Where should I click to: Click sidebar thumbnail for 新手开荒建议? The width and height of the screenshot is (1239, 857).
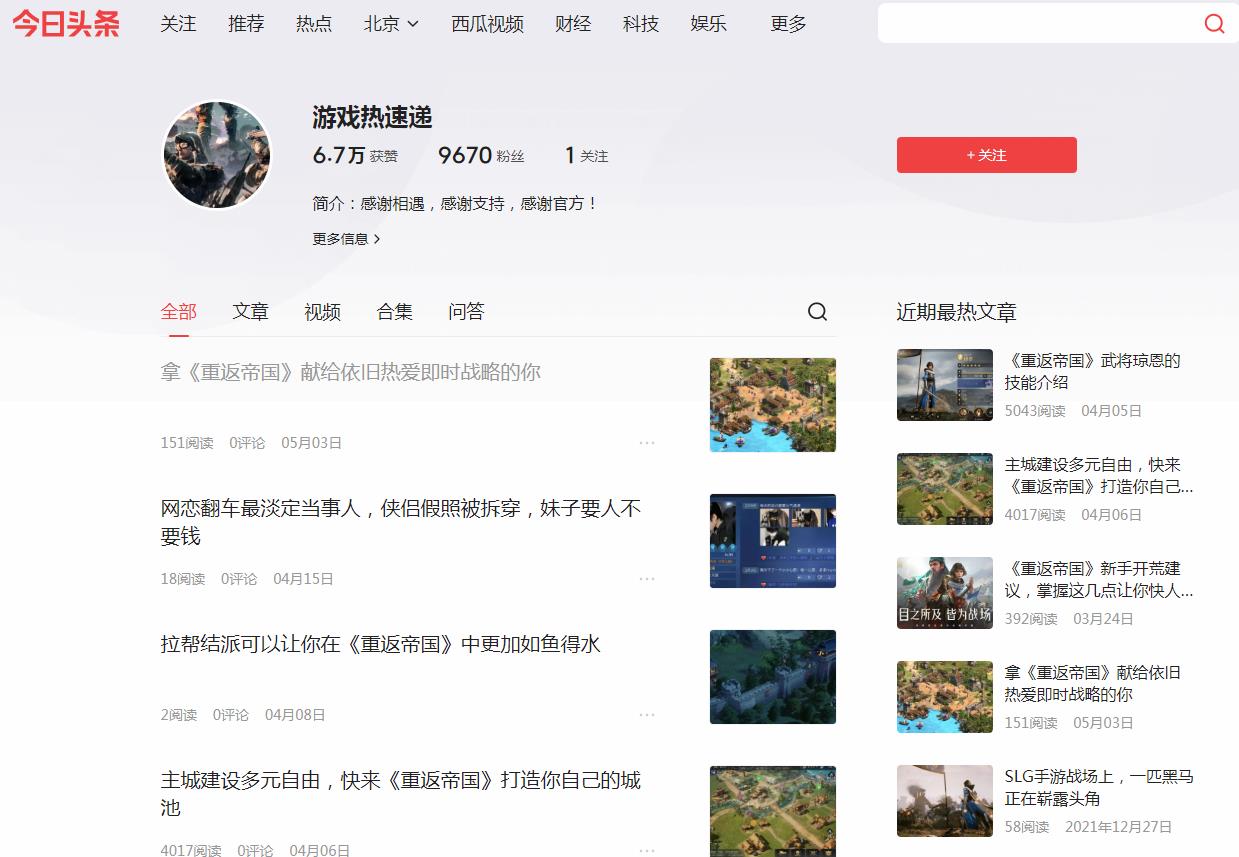tap(945, 593)
